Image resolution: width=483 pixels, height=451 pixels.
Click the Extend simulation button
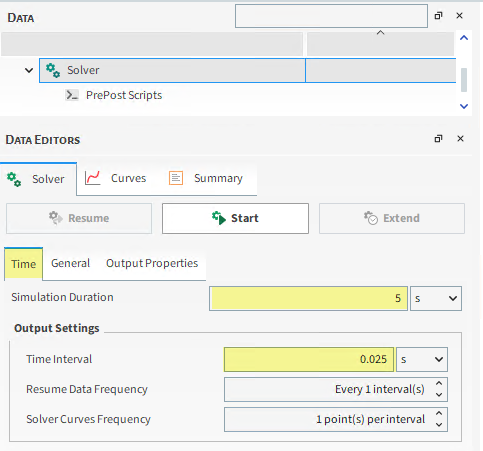392,218
